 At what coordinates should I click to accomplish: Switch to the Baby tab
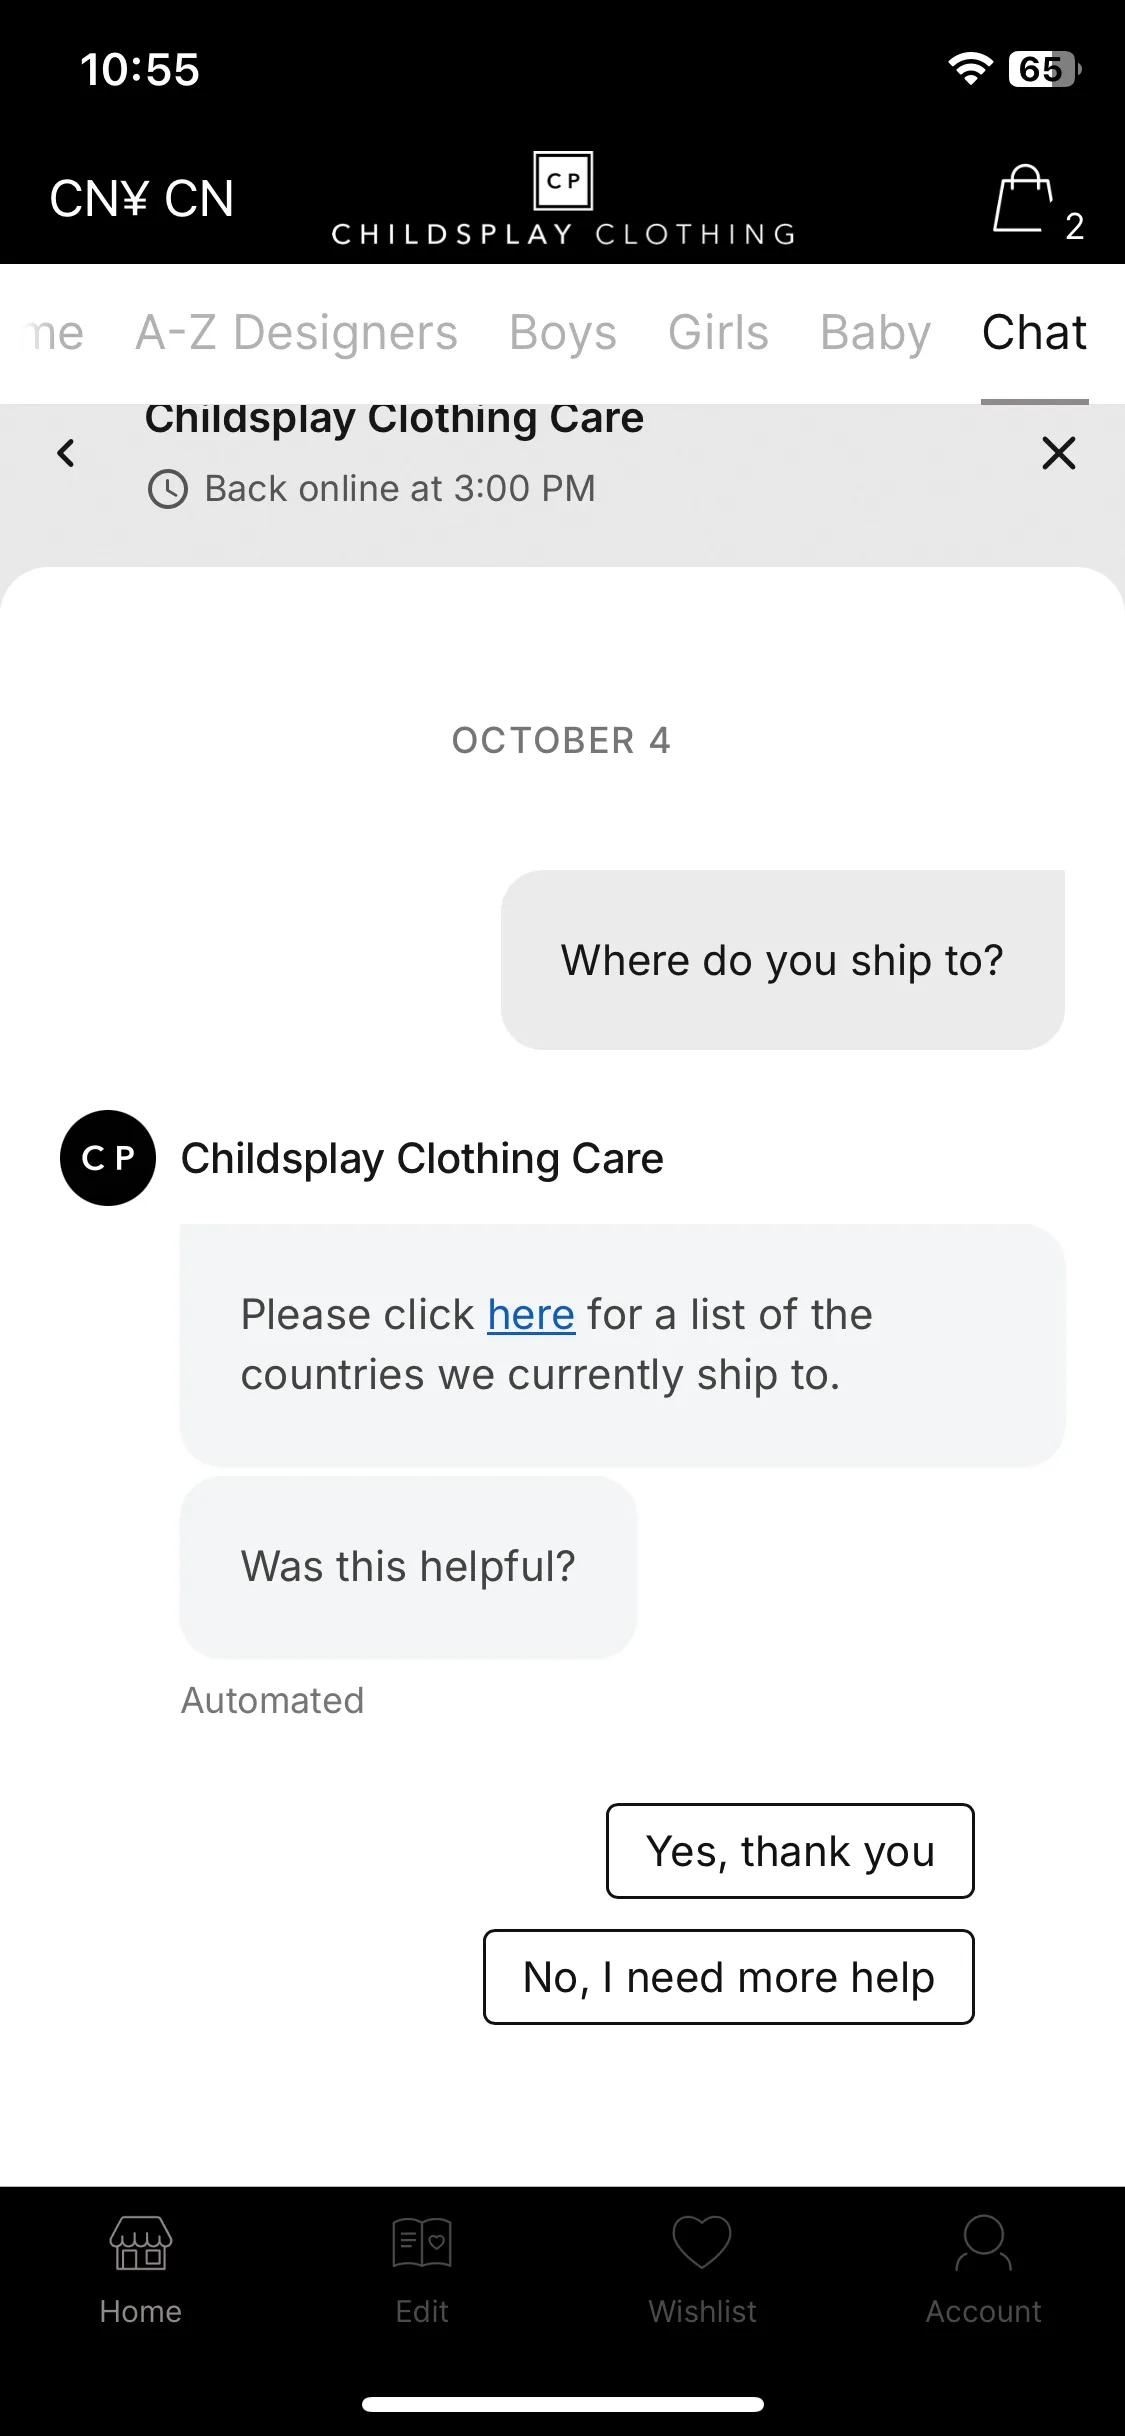click(875, 333)
